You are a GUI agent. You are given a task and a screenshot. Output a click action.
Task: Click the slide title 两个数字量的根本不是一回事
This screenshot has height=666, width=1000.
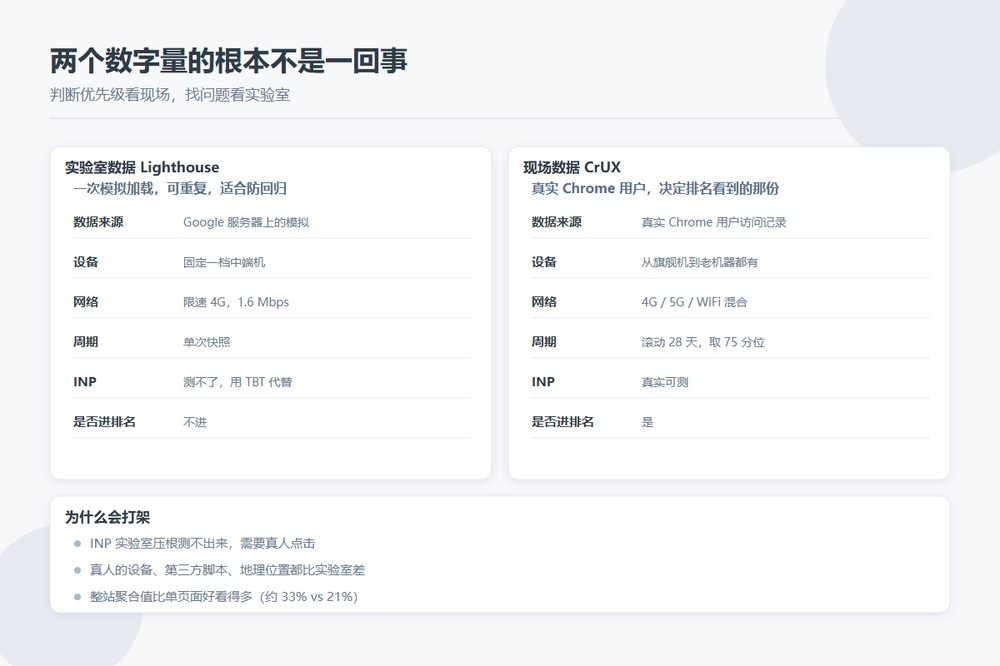[228, 61]
